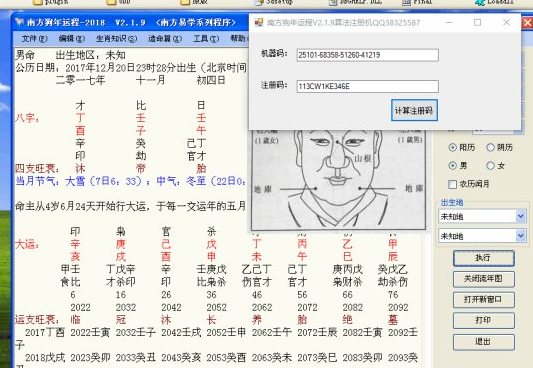Click the 二零一七年 lunar year text
This screenshot has width=533, height=368.
81,80
